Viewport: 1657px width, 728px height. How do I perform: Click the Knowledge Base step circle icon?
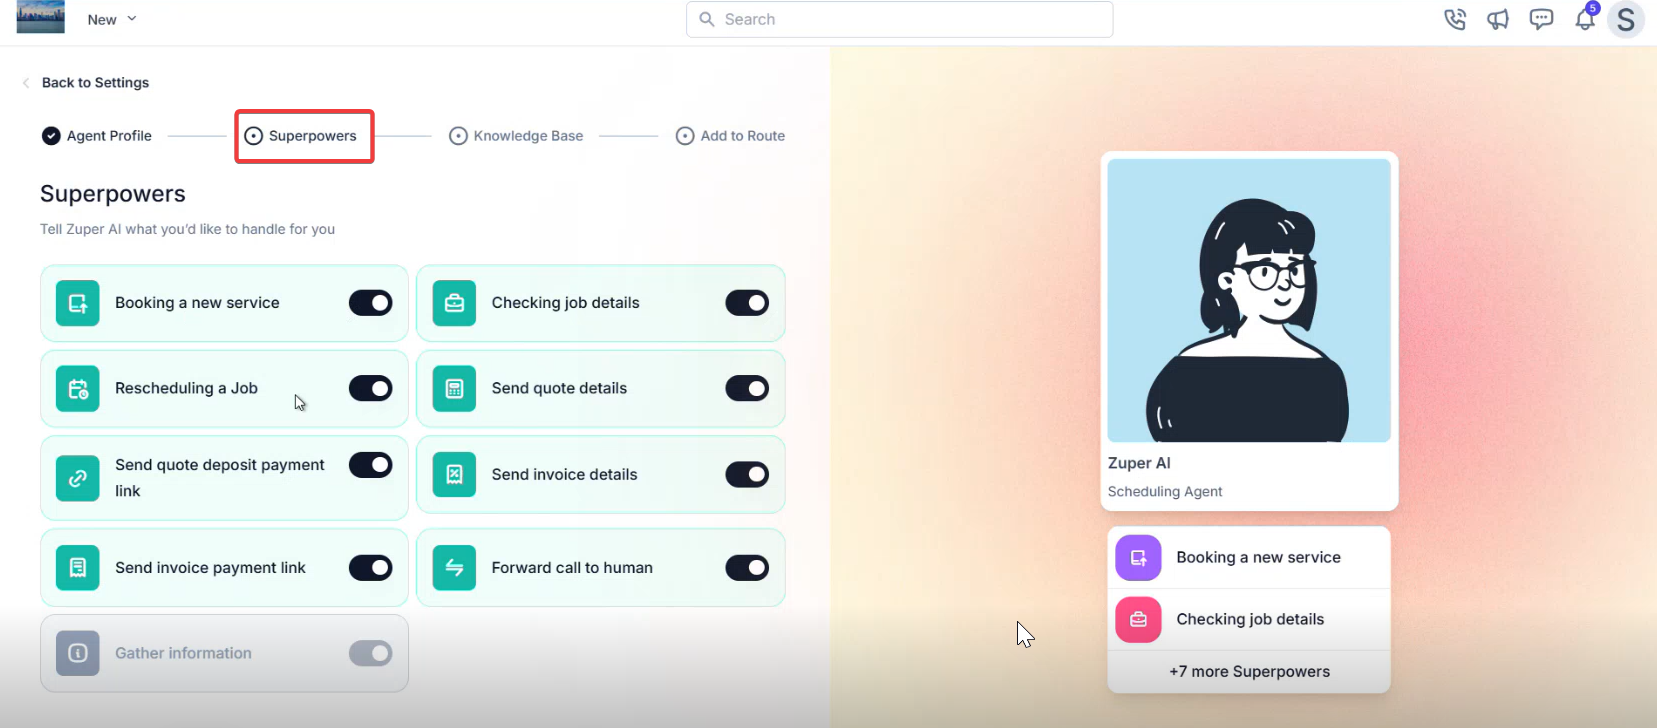(458, 136)
